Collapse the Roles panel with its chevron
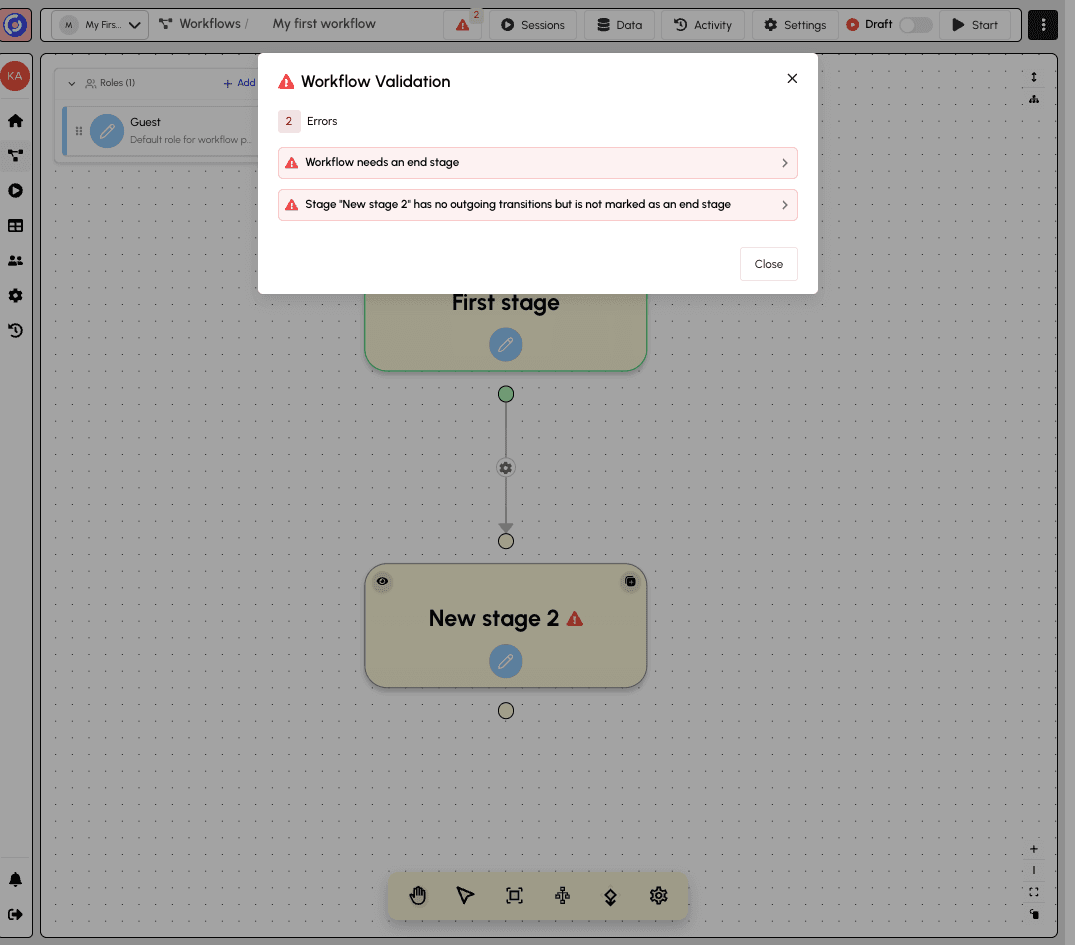This screenshot has width=1075, height=945. pyautogui.click(x=70, y=83)
